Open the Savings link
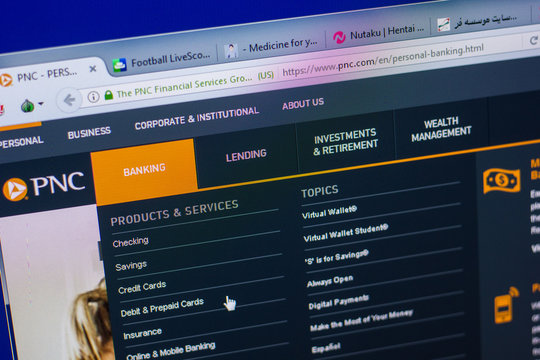This screenshot has height=360, width=540. (x=131, y=266)
